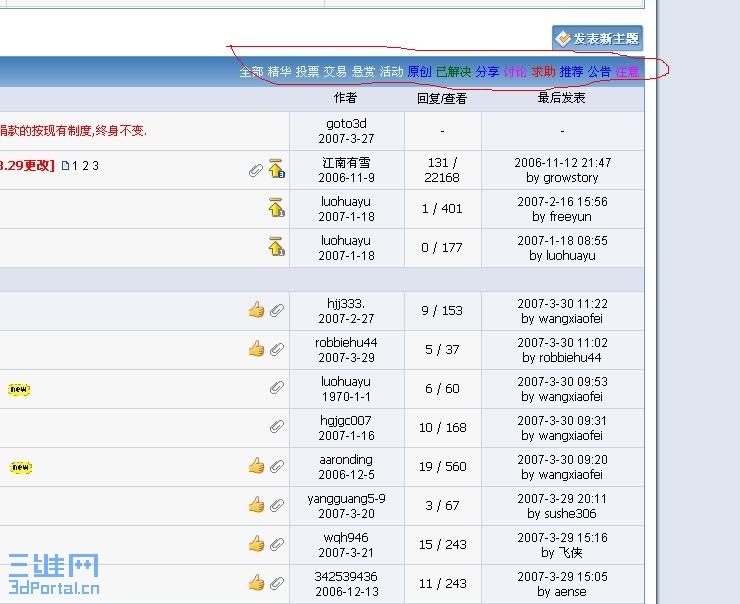Click thumbs-up icon in hjj333. row
The image size is (740, 604).
[256, 310]
